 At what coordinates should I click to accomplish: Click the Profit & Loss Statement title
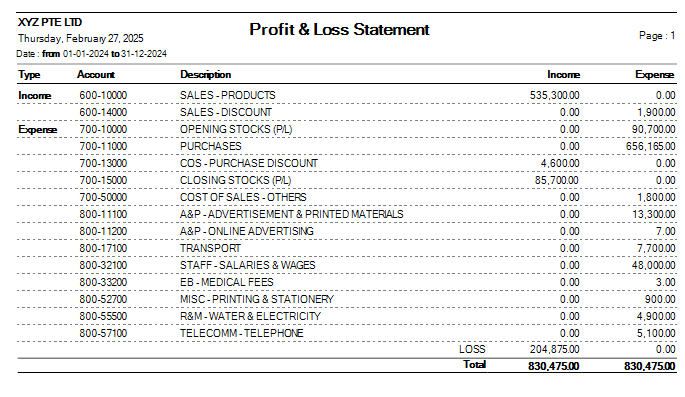tap(339, 29)
